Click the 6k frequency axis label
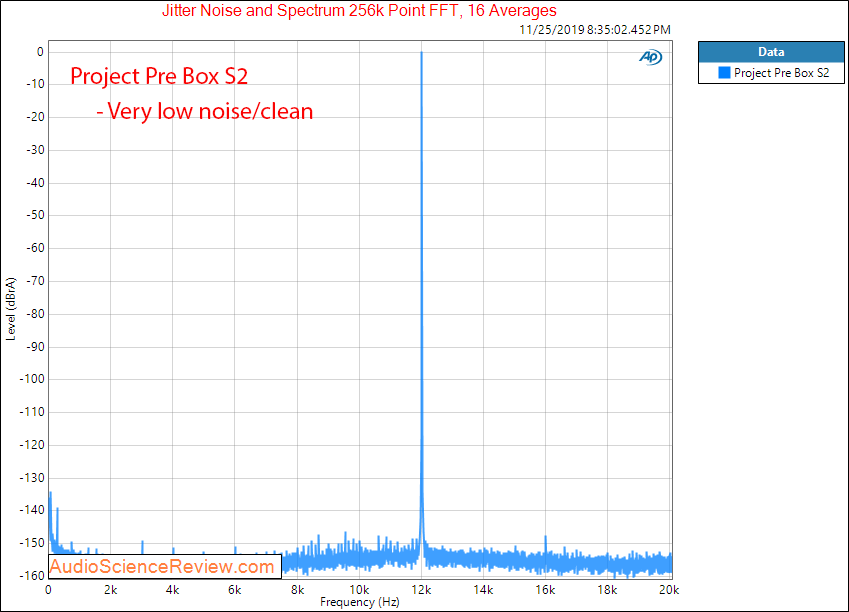Image resolution: width=849 pixels, height=612 pixels. coord(234,590)
